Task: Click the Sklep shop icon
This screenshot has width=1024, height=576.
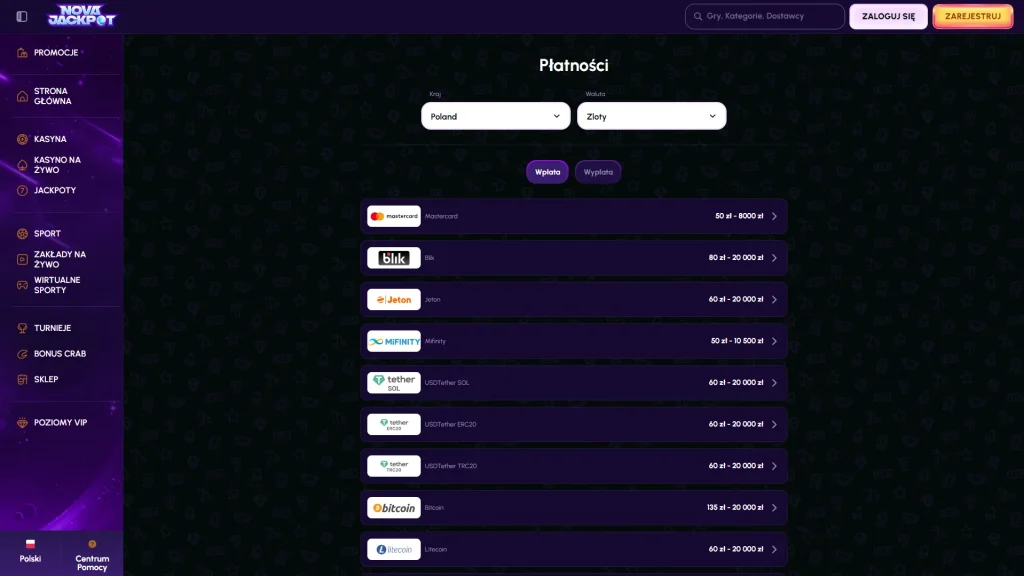Action: 22,379
